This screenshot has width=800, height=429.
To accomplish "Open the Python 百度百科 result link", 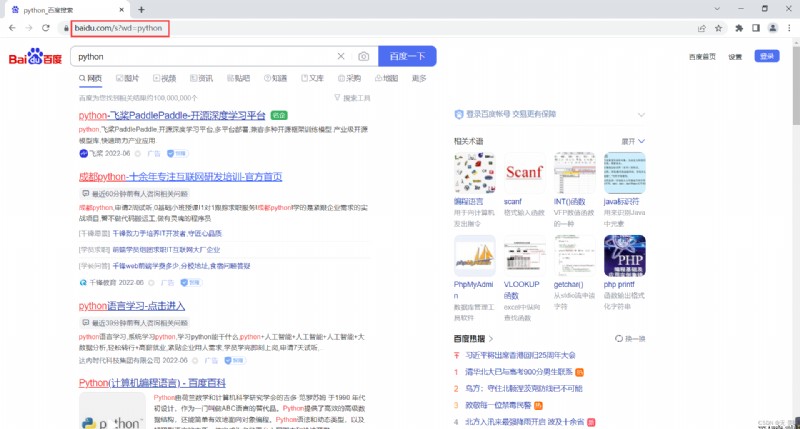I will (152, 383).
